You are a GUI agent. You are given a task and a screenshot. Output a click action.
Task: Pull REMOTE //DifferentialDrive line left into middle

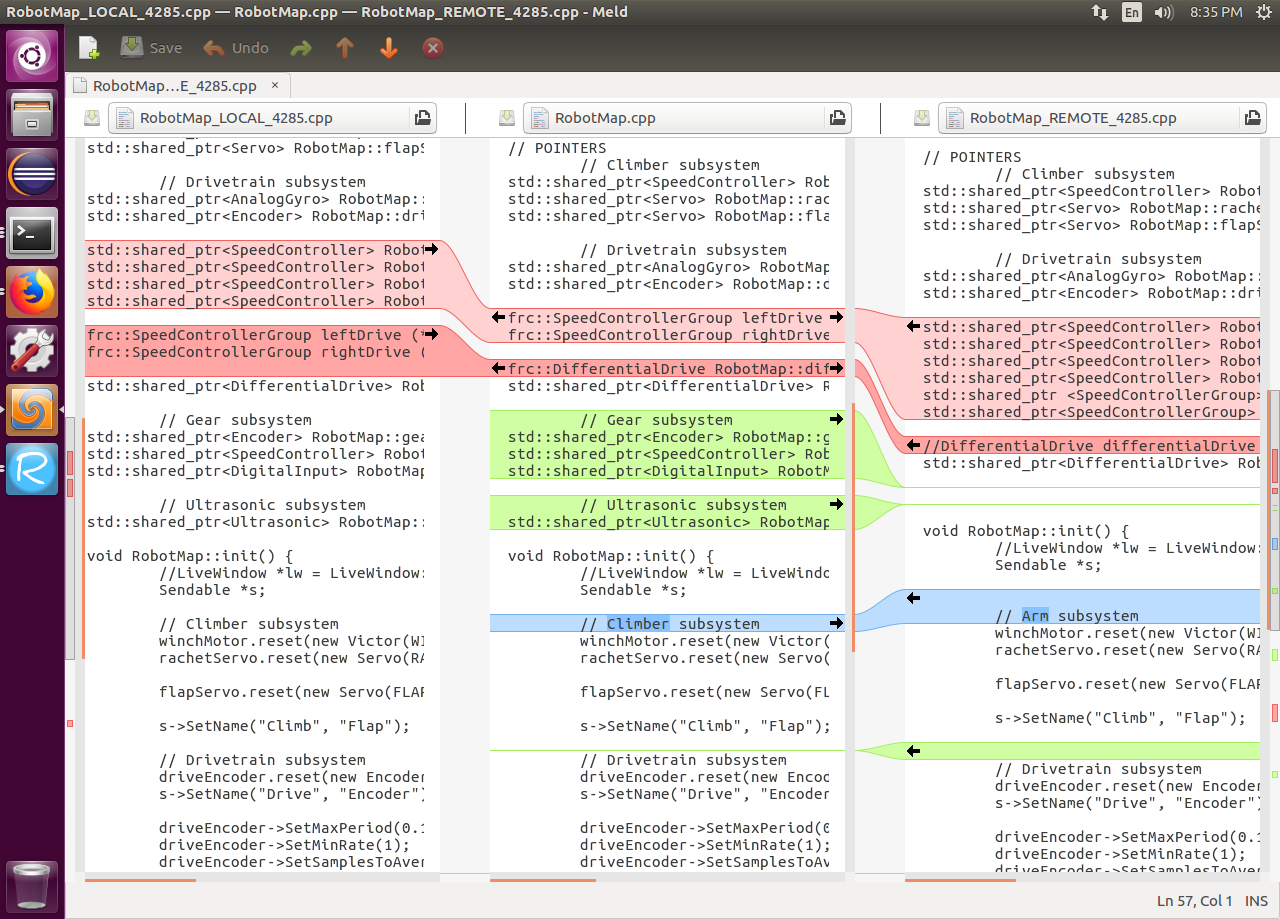point(913,445)
